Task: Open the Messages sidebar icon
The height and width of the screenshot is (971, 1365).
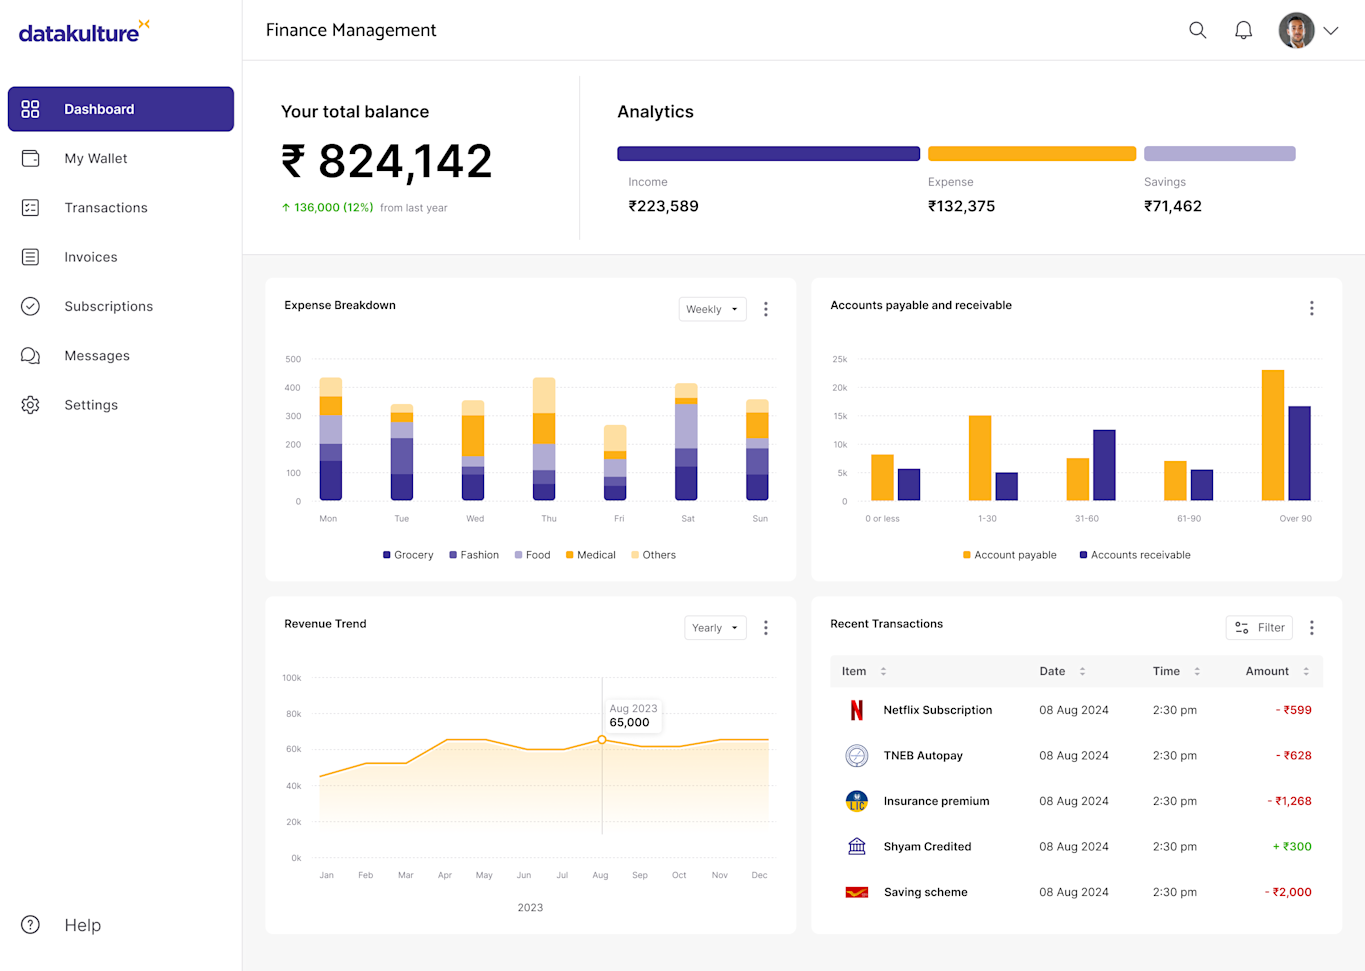Action: [30, 355]
